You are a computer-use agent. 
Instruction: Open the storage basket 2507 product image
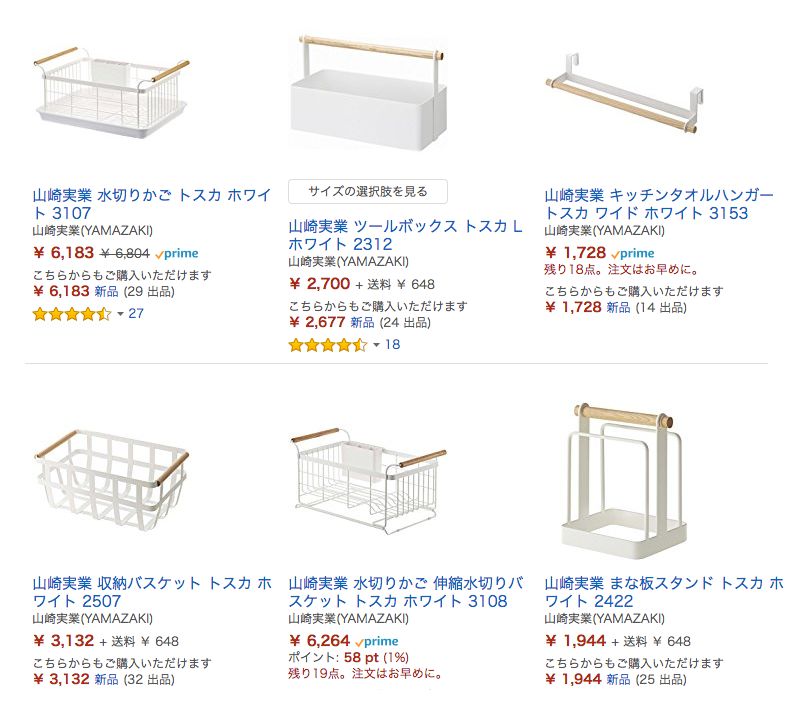click(111, 479)
